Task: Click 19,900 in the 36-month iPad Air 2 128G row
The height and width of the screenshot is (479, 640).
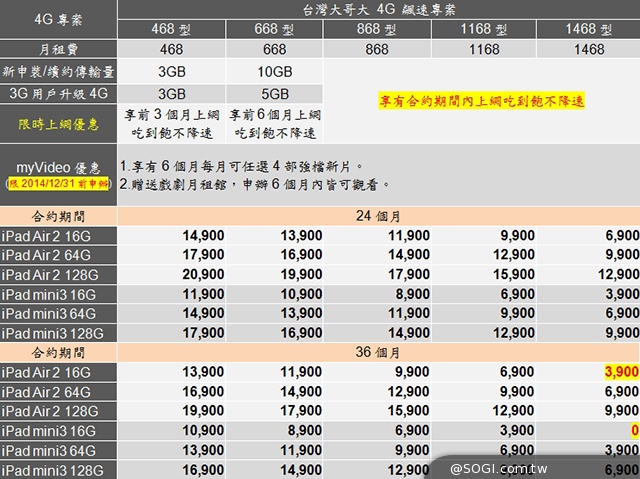Action: (203, 410)
